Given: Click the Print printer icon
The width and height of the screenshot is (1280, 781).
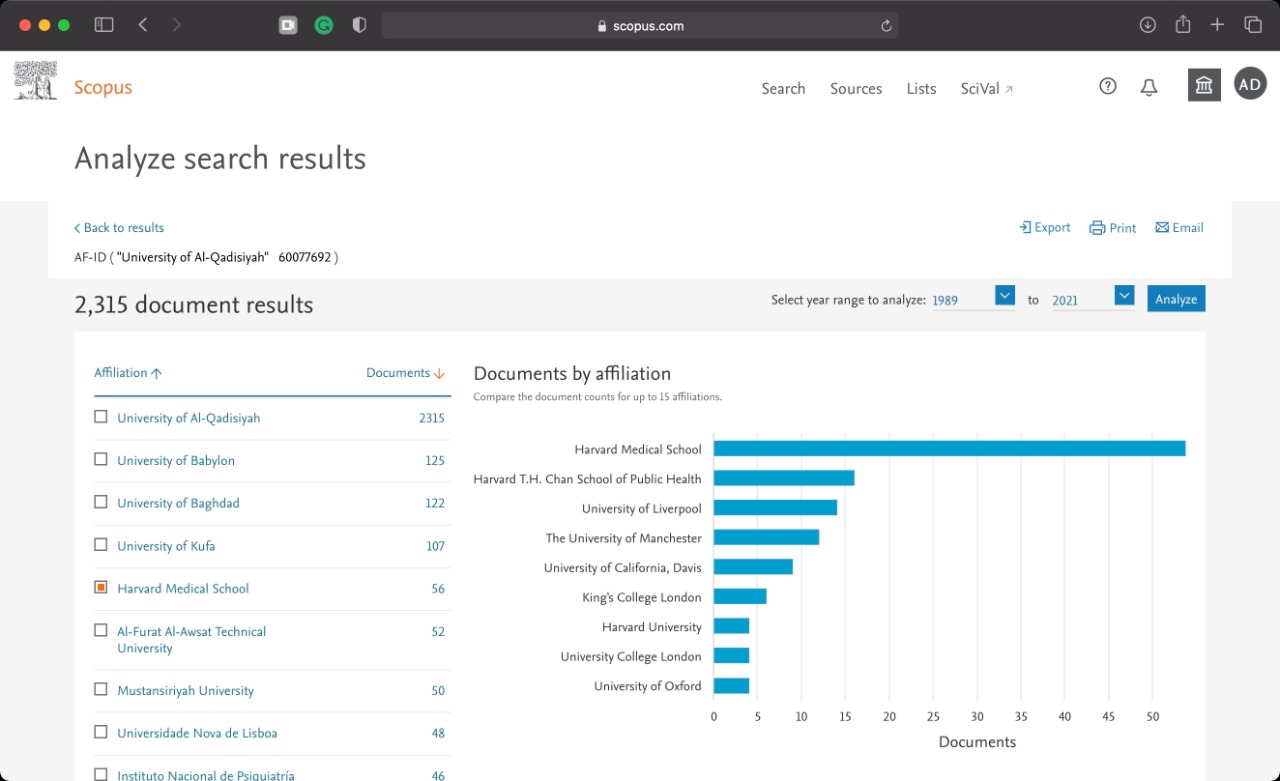Looking at the screenshot, I should 1097,228.
